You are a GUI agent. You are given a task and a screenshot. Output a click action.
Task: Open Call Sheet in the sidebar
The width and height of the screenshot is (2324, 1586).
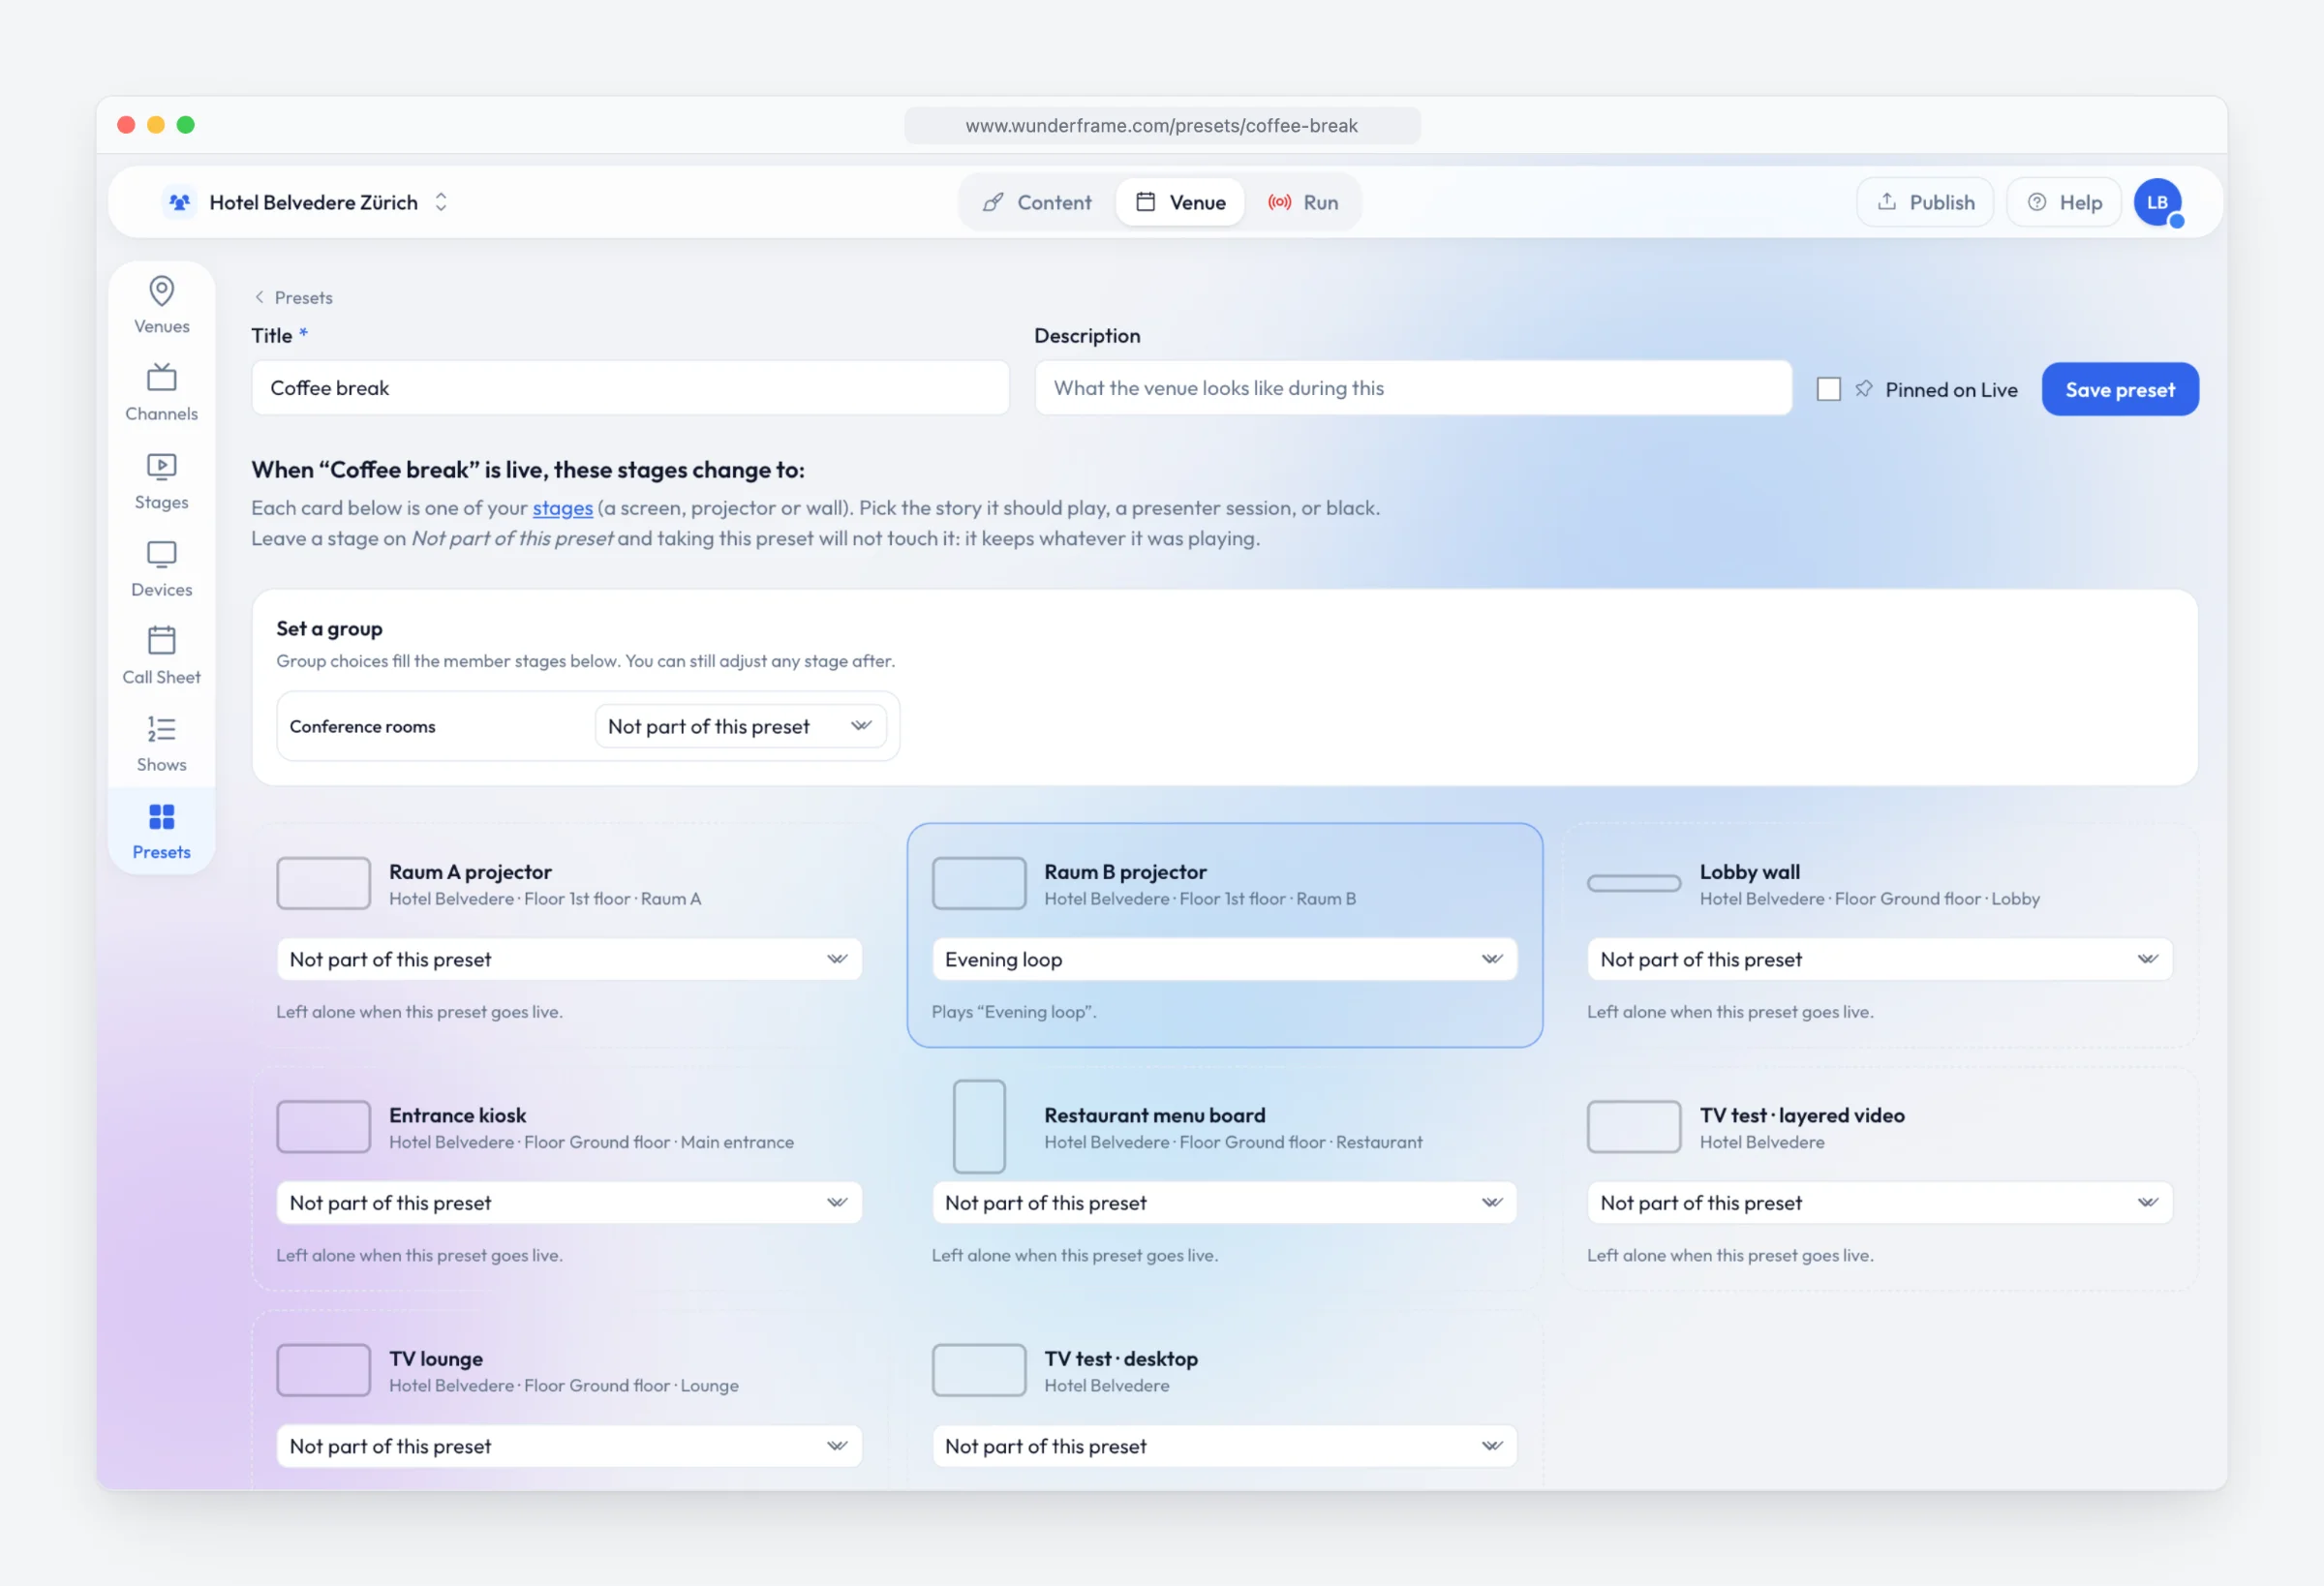161,655
